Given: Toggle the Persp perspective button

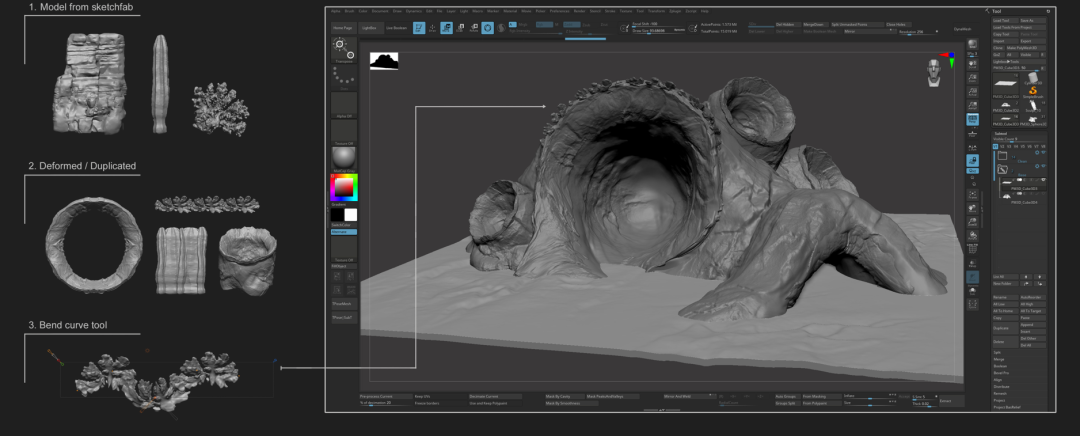Looking at the screenshot, I should click(973, 119).
